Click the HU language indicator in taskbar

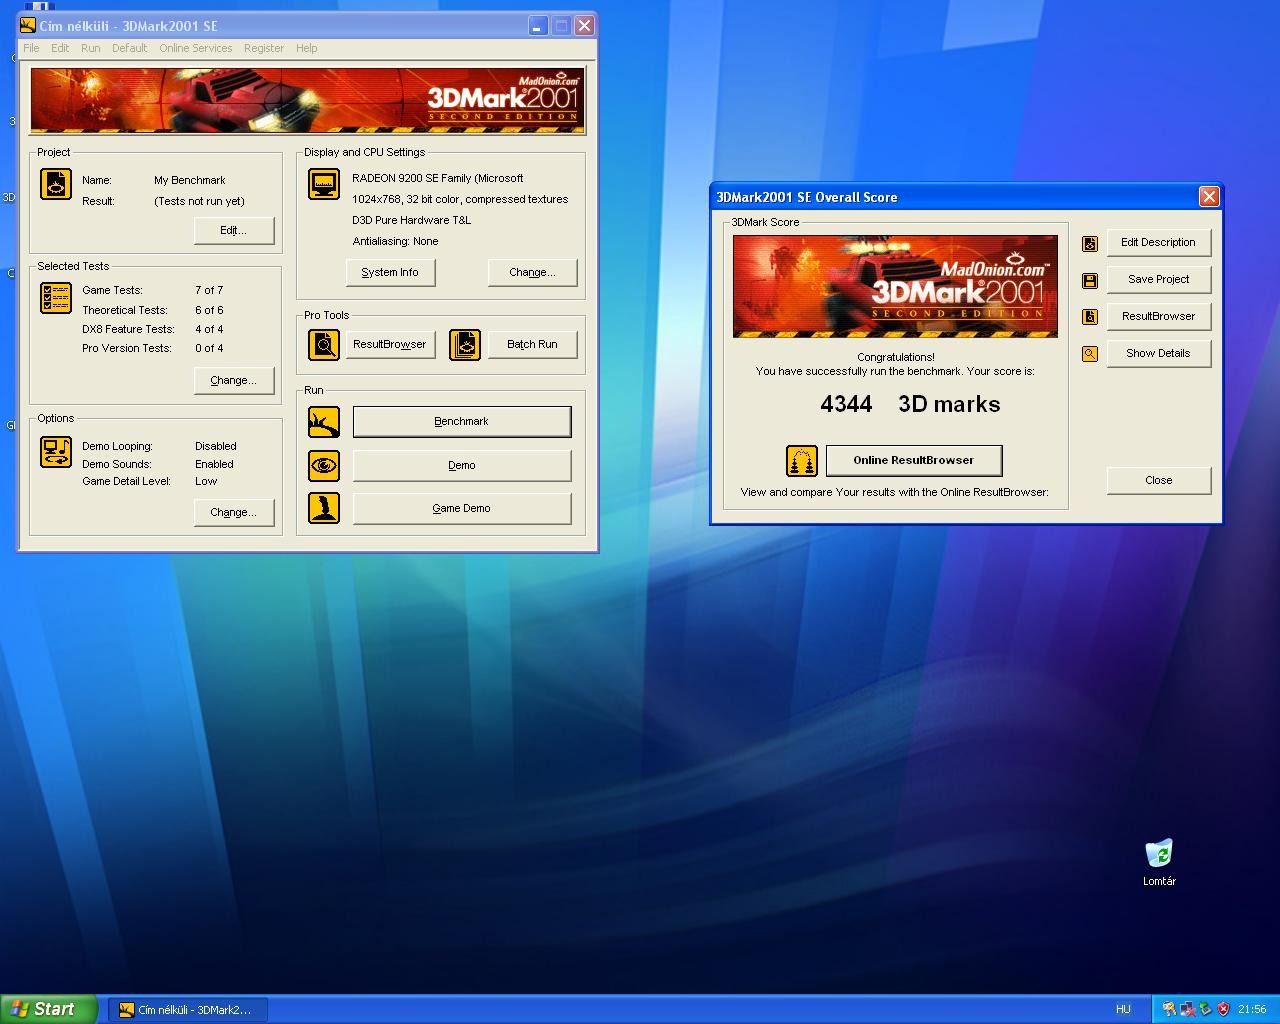click(x=1123, y=1009)
